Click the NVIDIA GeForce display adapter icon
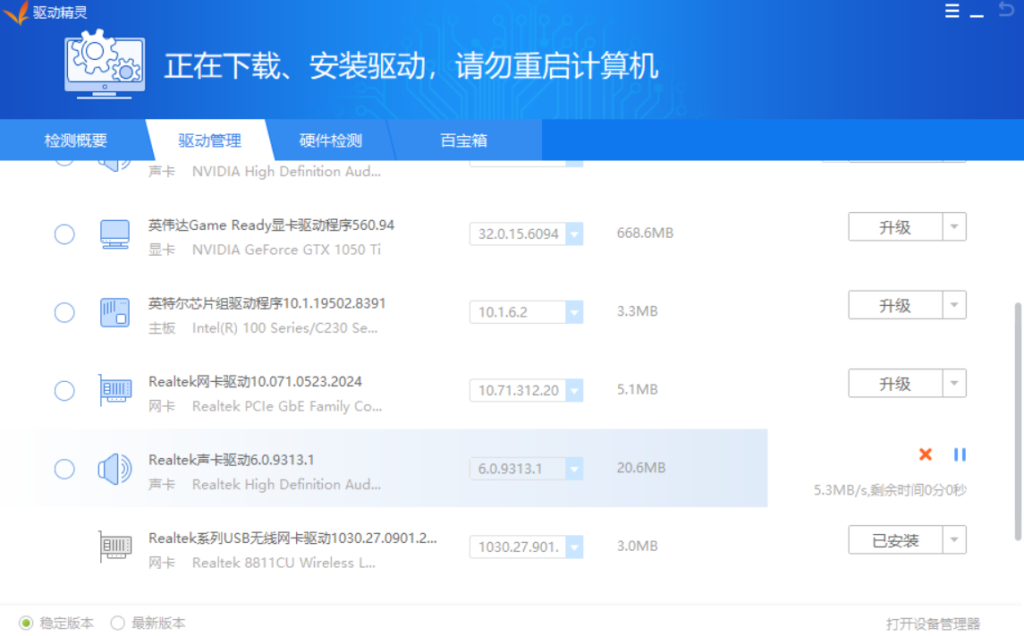This screenshot has width=1024, height=636. 114,232
